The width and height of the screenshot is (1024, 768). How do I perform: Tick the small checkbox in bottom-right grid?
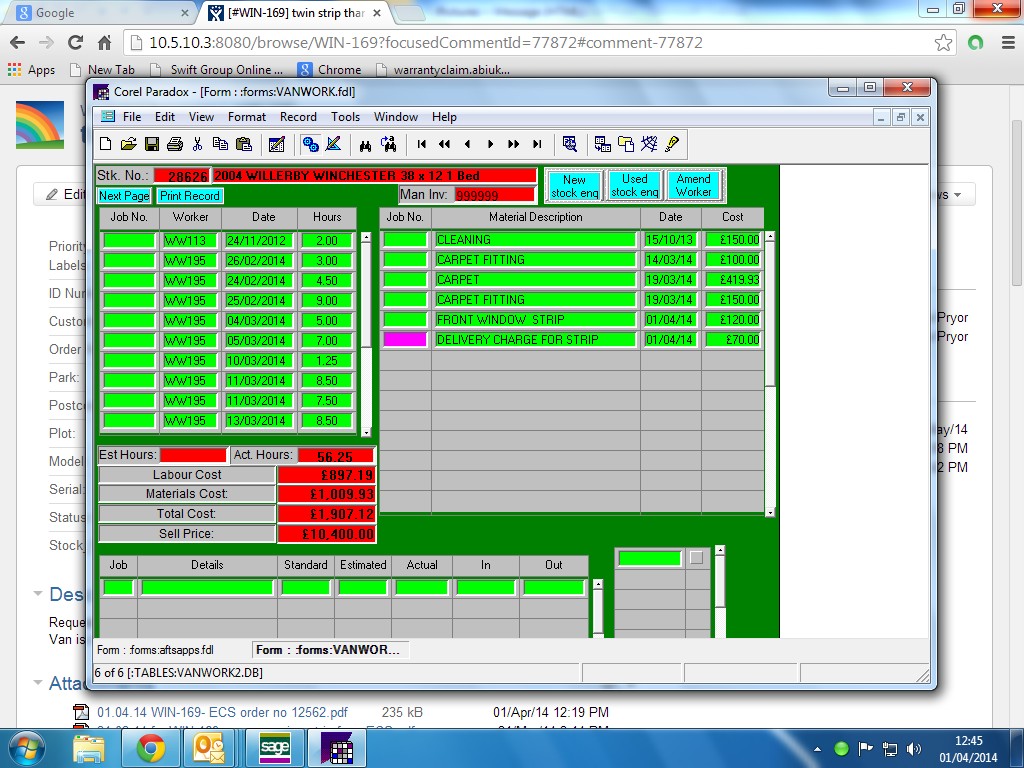(696, 558)
